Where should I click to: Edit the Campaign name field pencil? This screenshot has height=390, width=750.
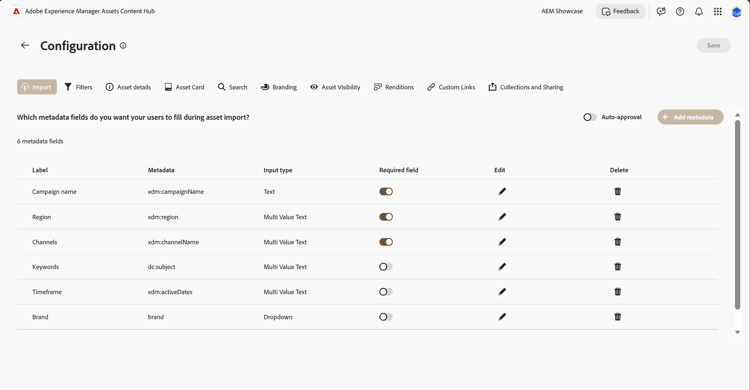(502, 191)
